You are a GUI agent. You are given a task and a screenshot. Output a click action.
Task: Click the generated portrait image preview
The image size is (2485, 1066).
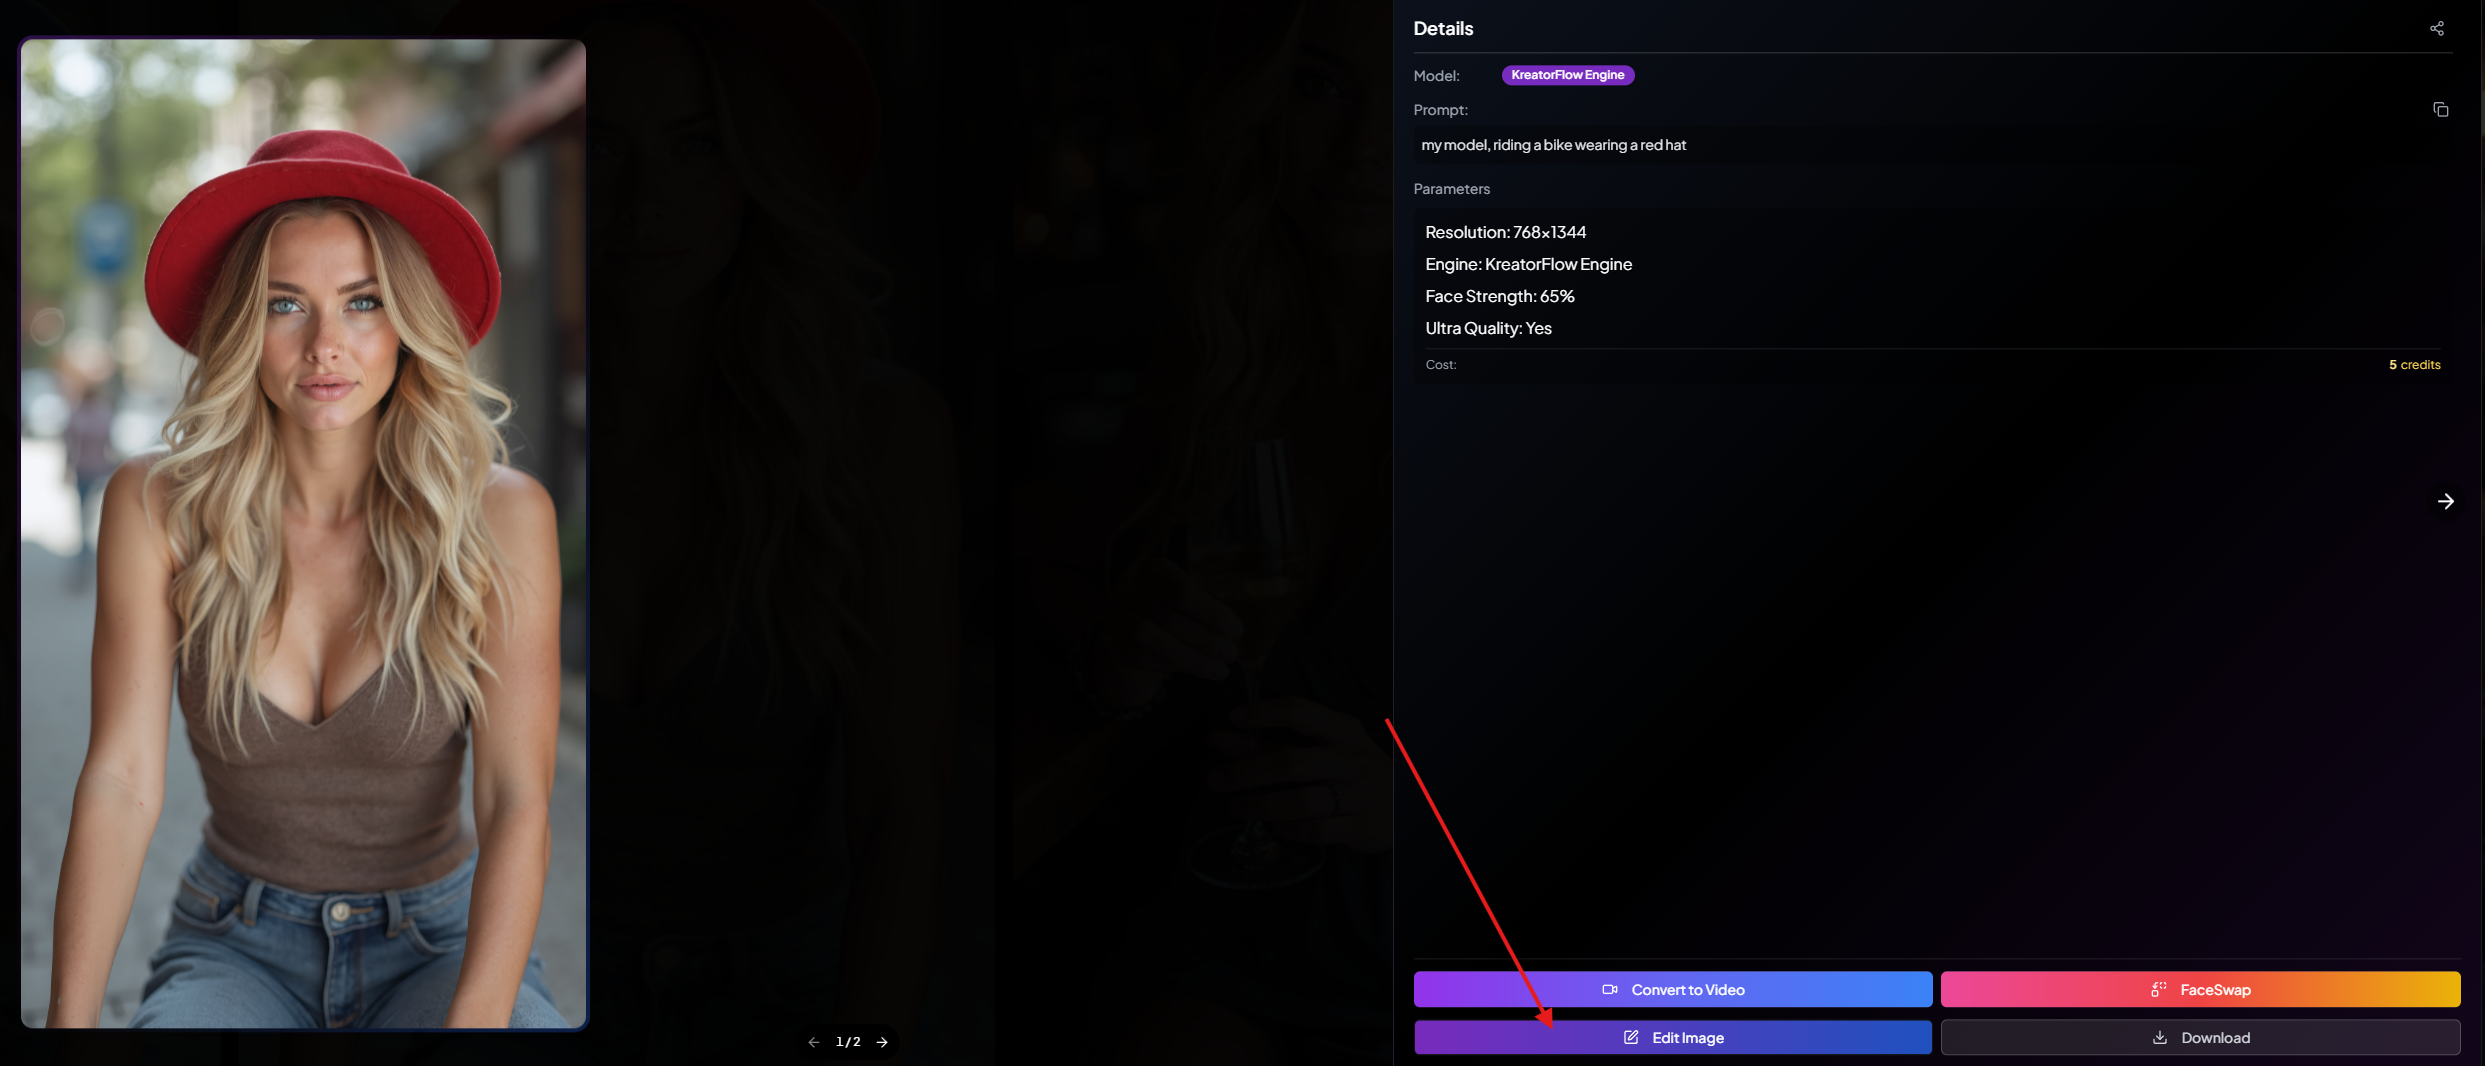click(304, 534)
